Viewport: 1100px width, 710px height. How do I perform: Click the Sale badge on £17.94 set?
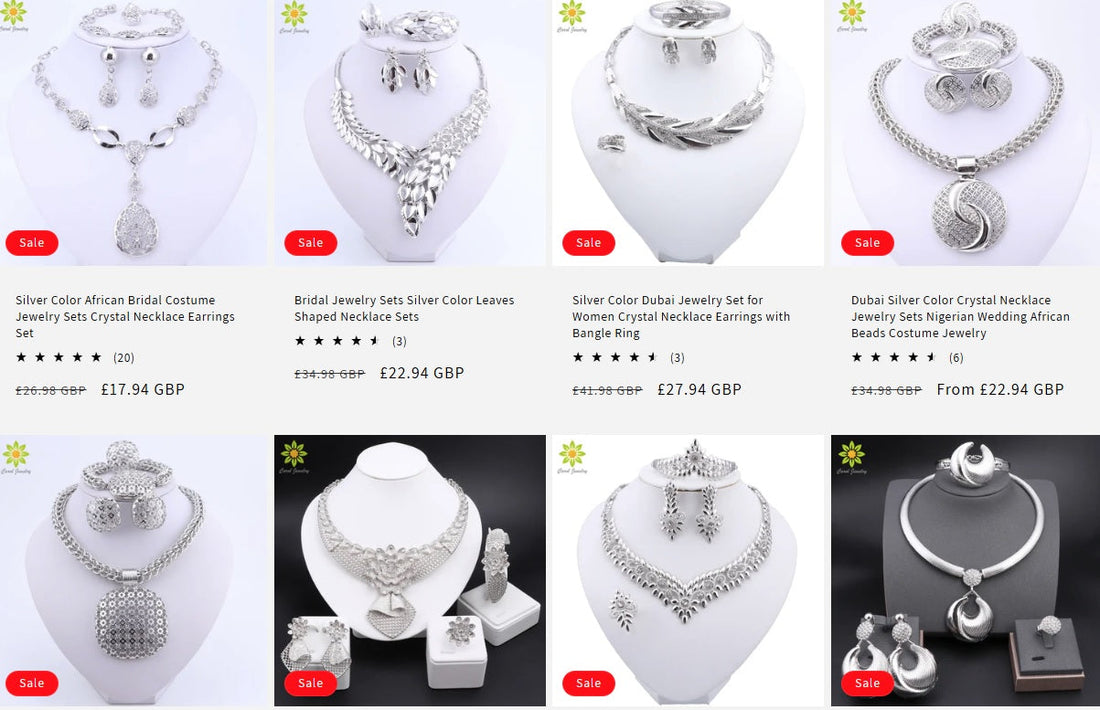(32, 243)
